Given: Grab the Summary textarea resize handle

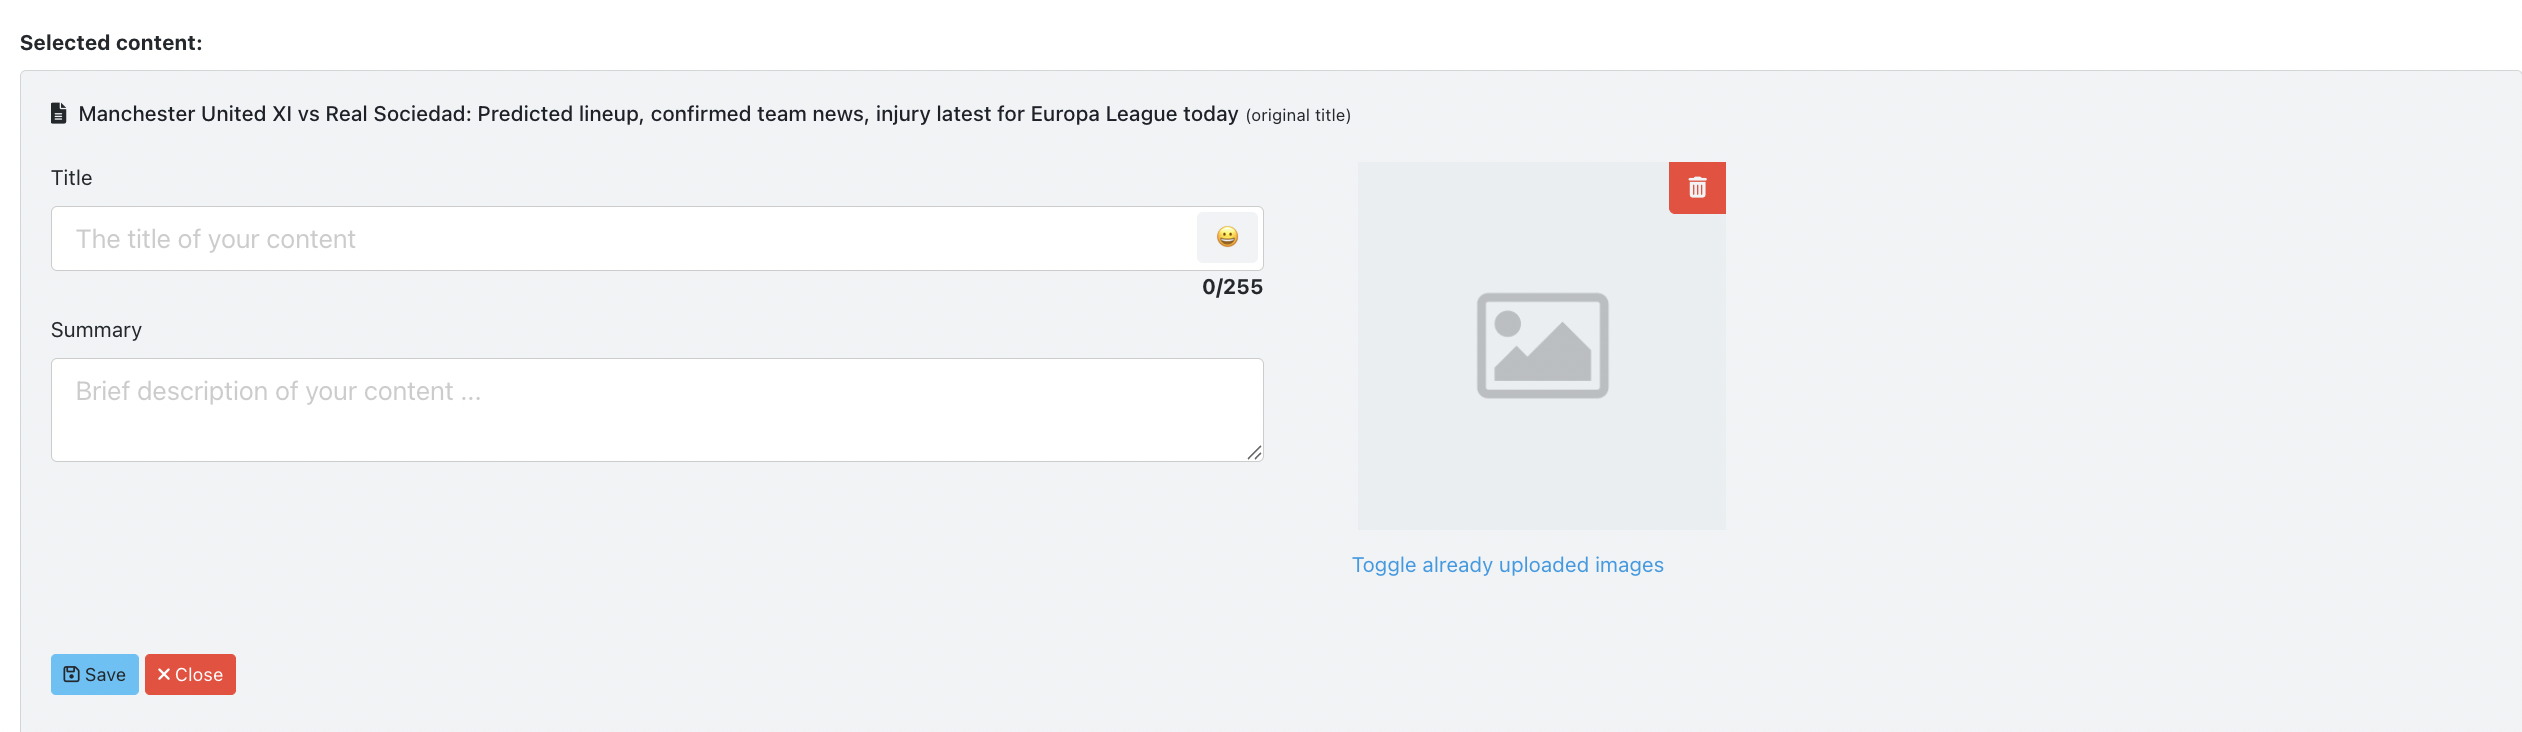Looking at the screenshot, I should point(1254,452).
